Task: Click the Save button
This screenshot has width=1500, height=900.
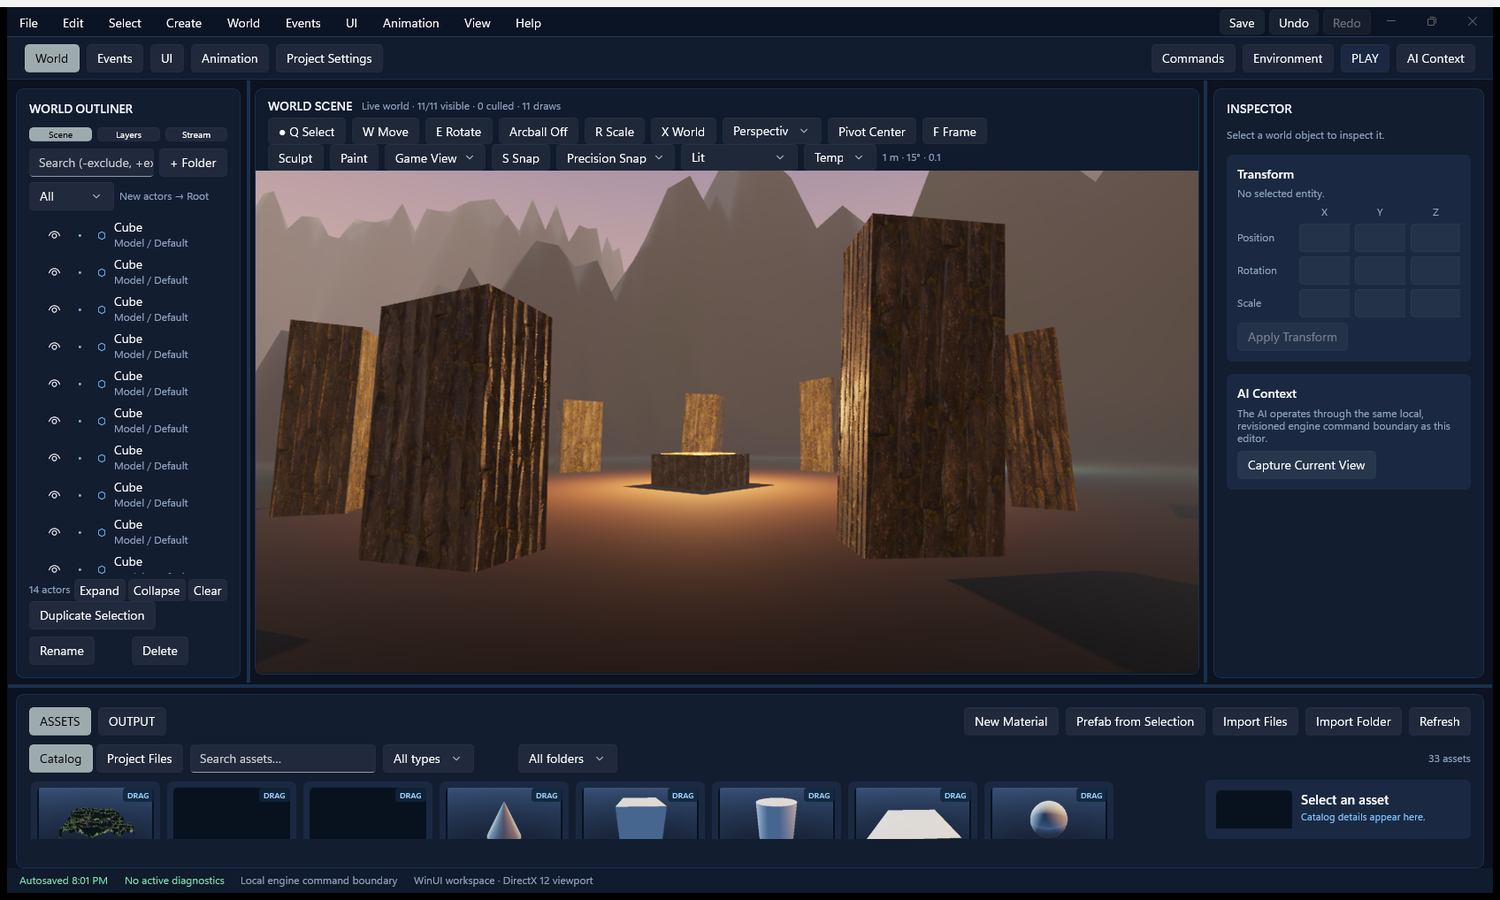Action: click(x=1241, y=23)
